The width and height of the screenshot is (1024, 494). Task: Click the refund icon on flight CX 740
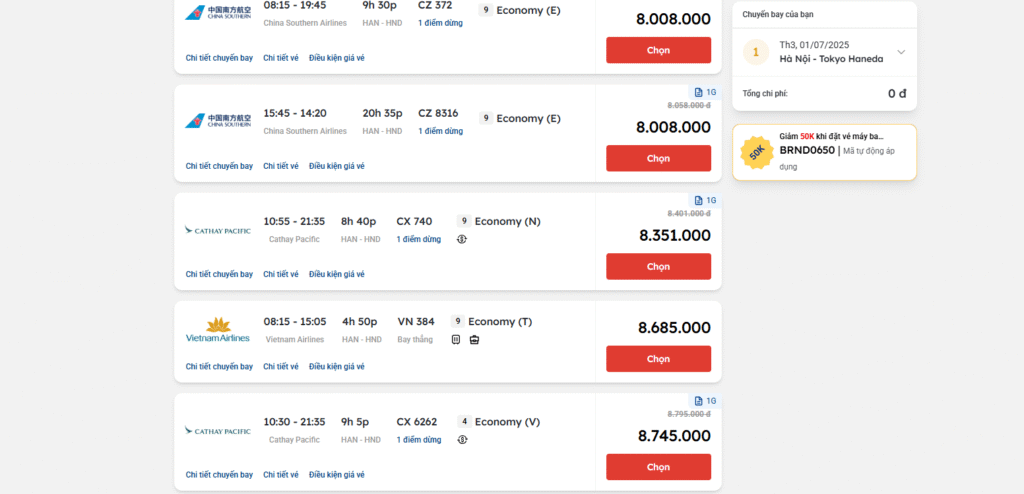463,239
